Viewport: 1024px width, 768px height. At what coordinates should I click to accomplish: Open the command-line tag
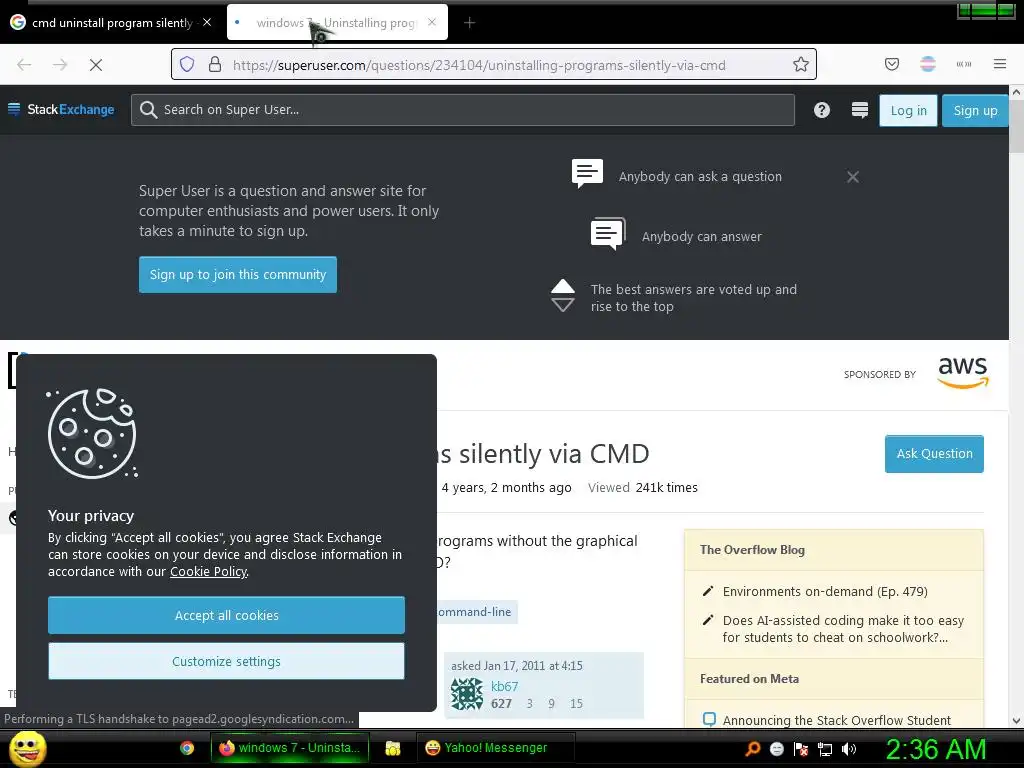pyautogui.click(x=477, y=612)
